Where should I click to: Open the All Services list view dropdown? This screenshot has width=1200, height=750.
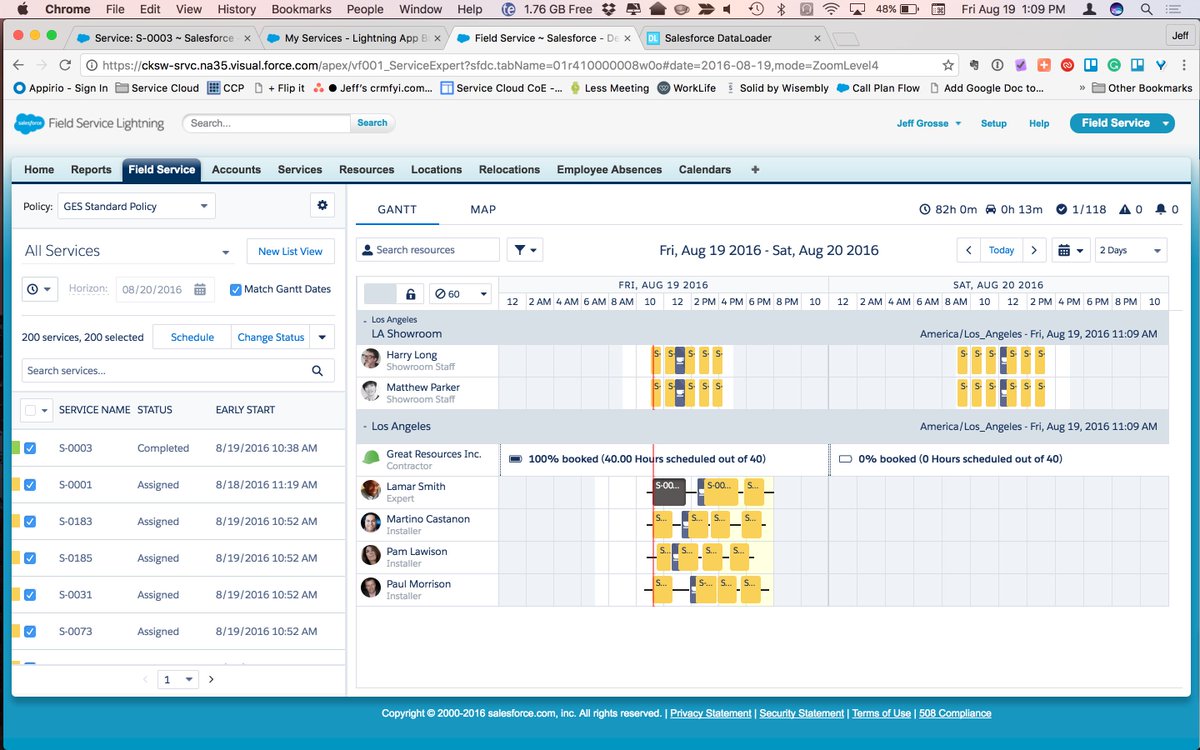pos(224,252)
